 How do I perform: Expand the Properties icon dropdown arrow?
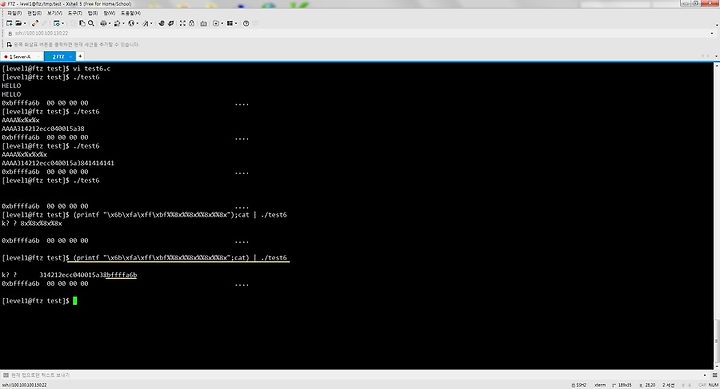click(x=62, y=23)
